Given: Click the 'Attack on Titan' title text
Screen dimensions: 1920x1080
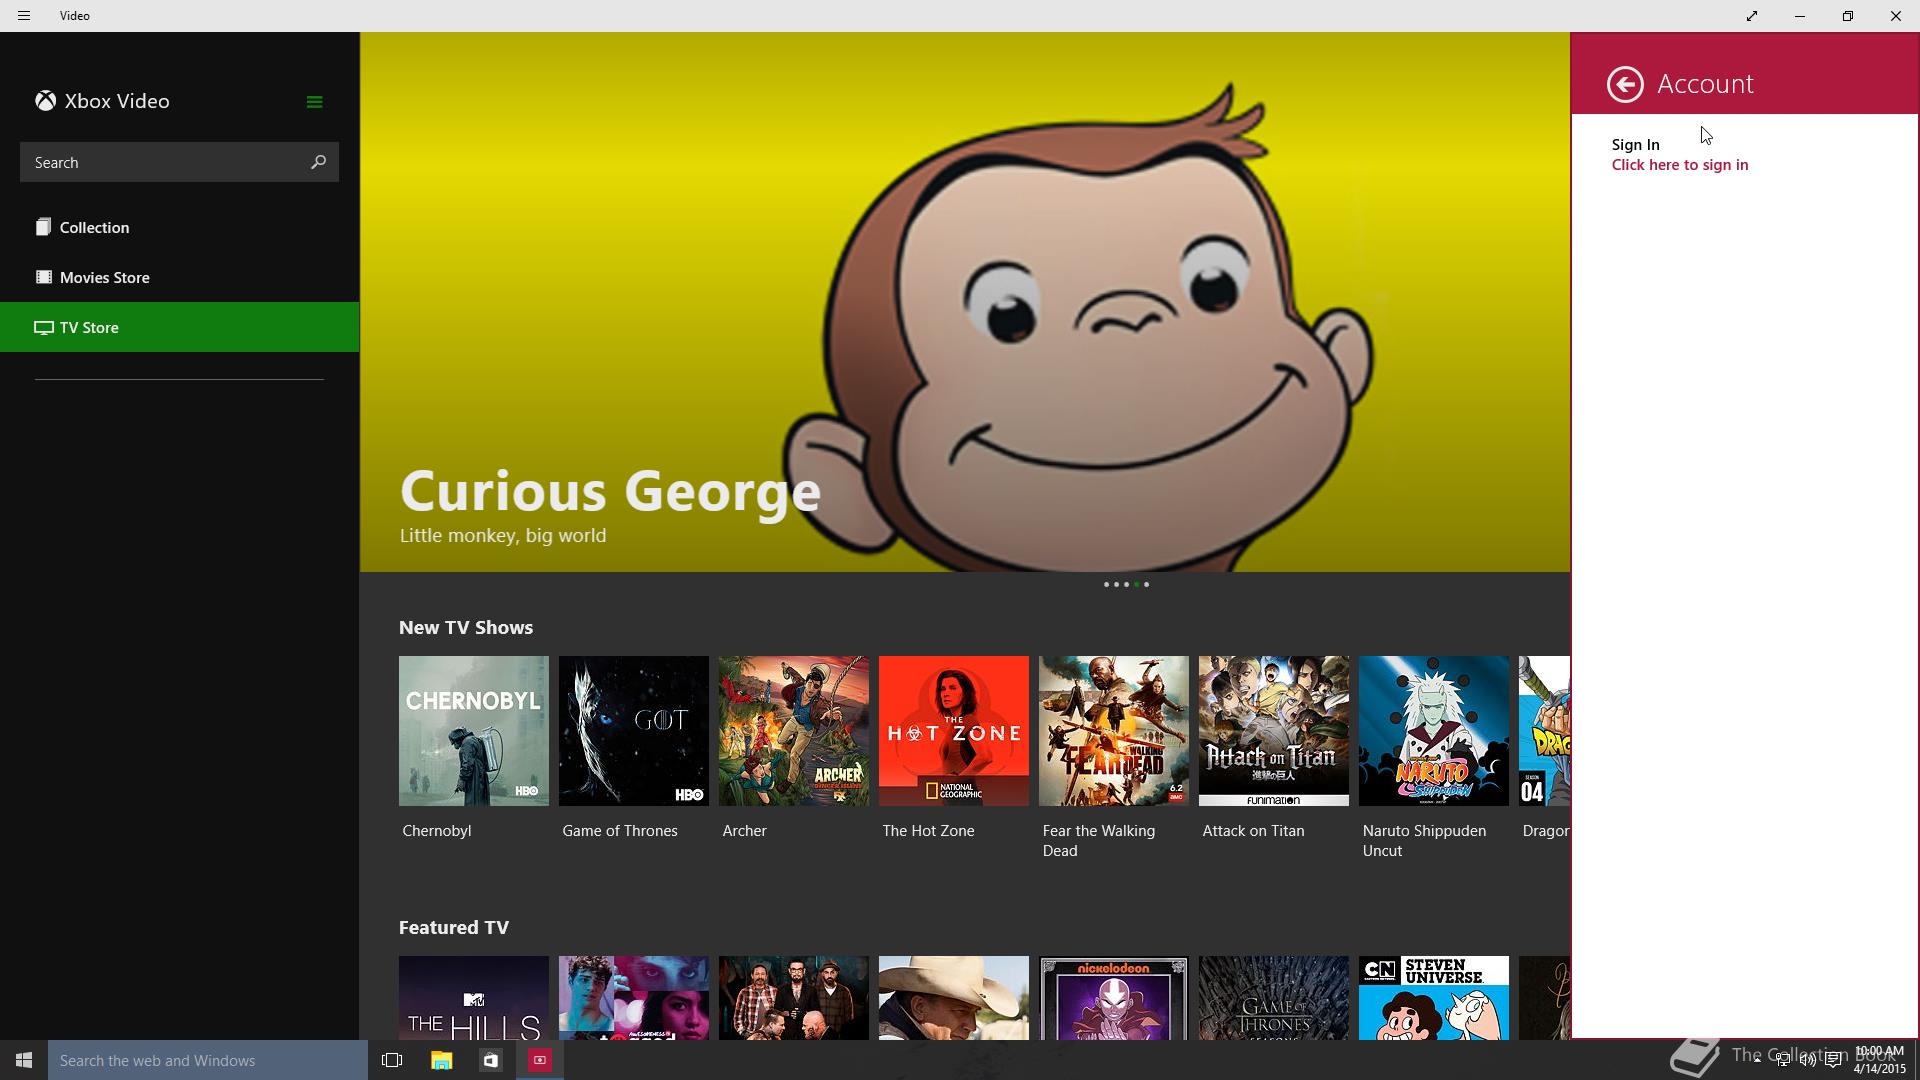Looking at the screenshot, I should point(1253,831).
